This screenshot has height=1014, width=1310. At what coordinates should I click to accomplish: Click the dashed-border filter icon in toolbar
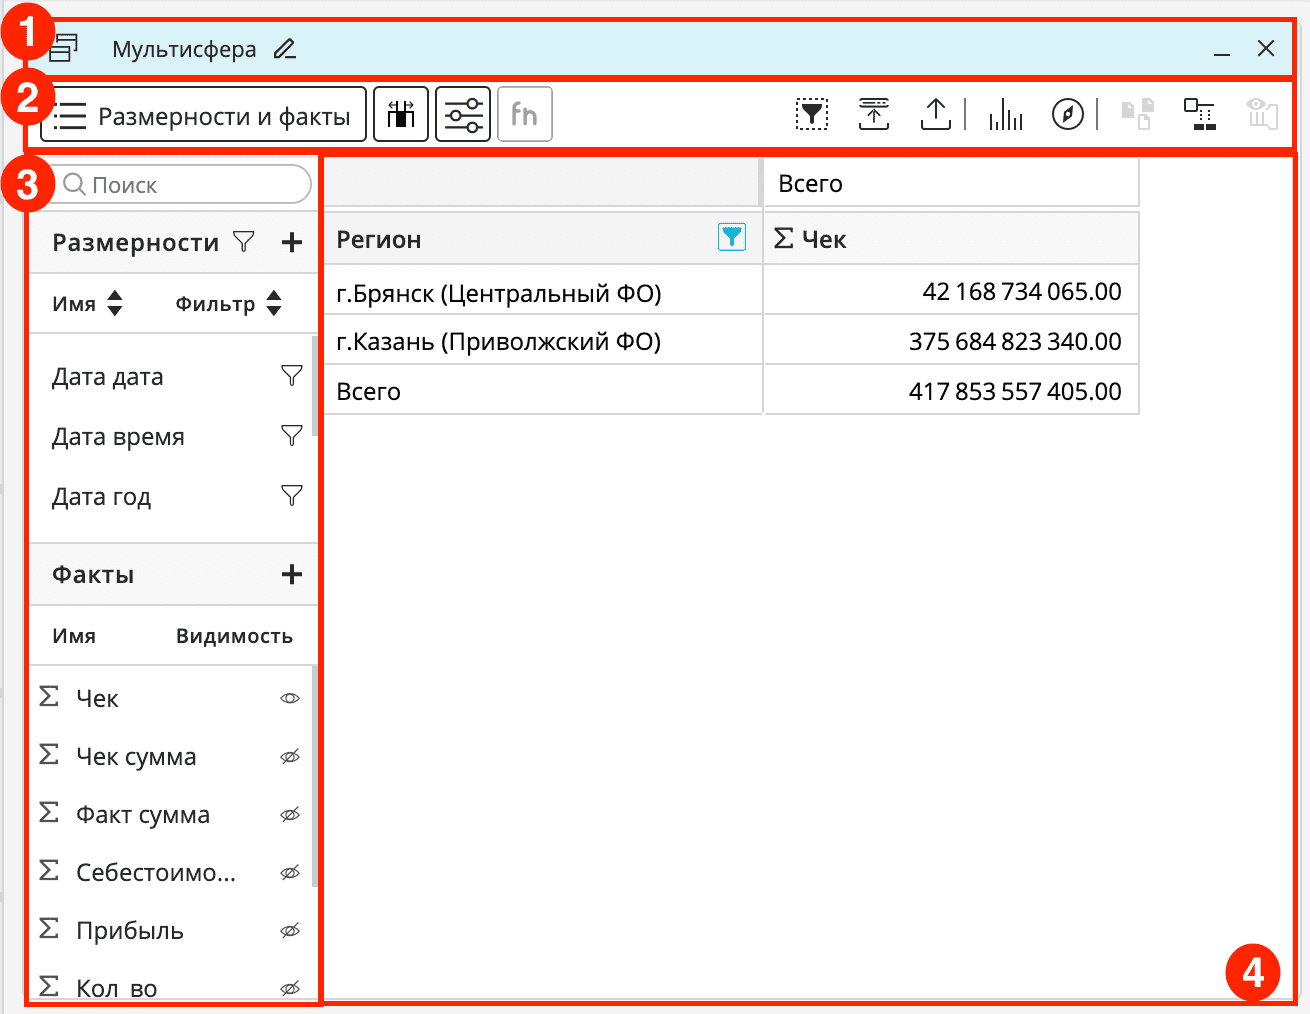[x=812, y=115]
